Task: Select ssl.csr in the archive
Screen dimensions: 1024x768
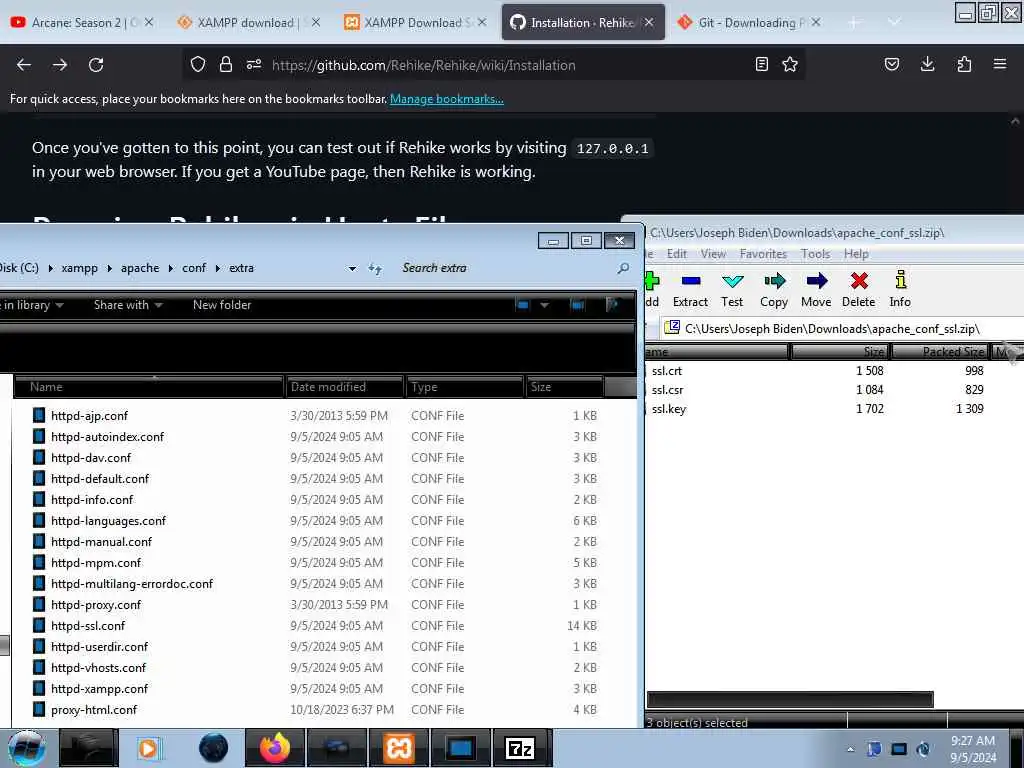Action: (667, 390)
